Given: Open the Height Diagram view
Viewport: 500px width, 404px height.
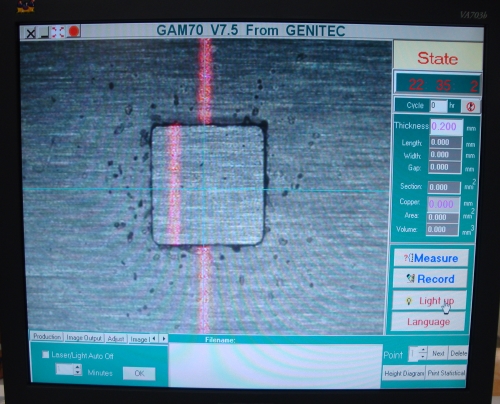Looking at the screenshot, I should point(404,373).
